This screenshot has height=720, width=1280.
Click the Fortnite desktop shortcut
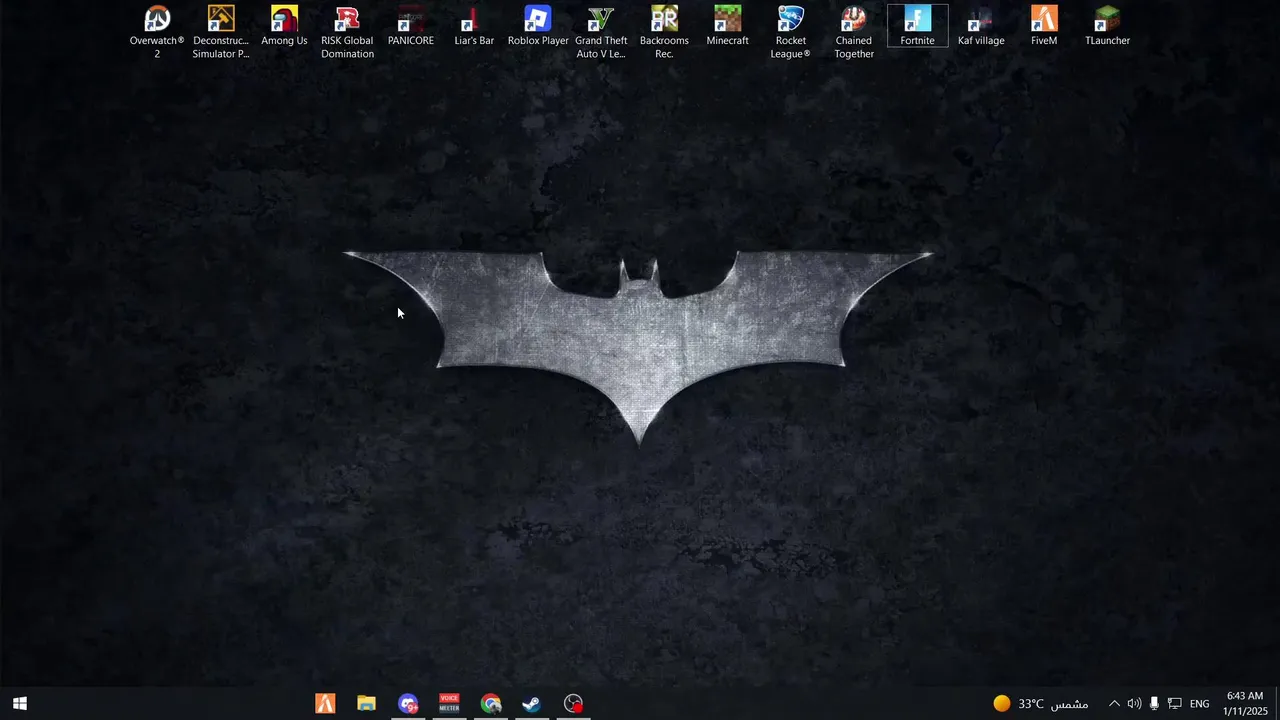click(x=917, y=26)
